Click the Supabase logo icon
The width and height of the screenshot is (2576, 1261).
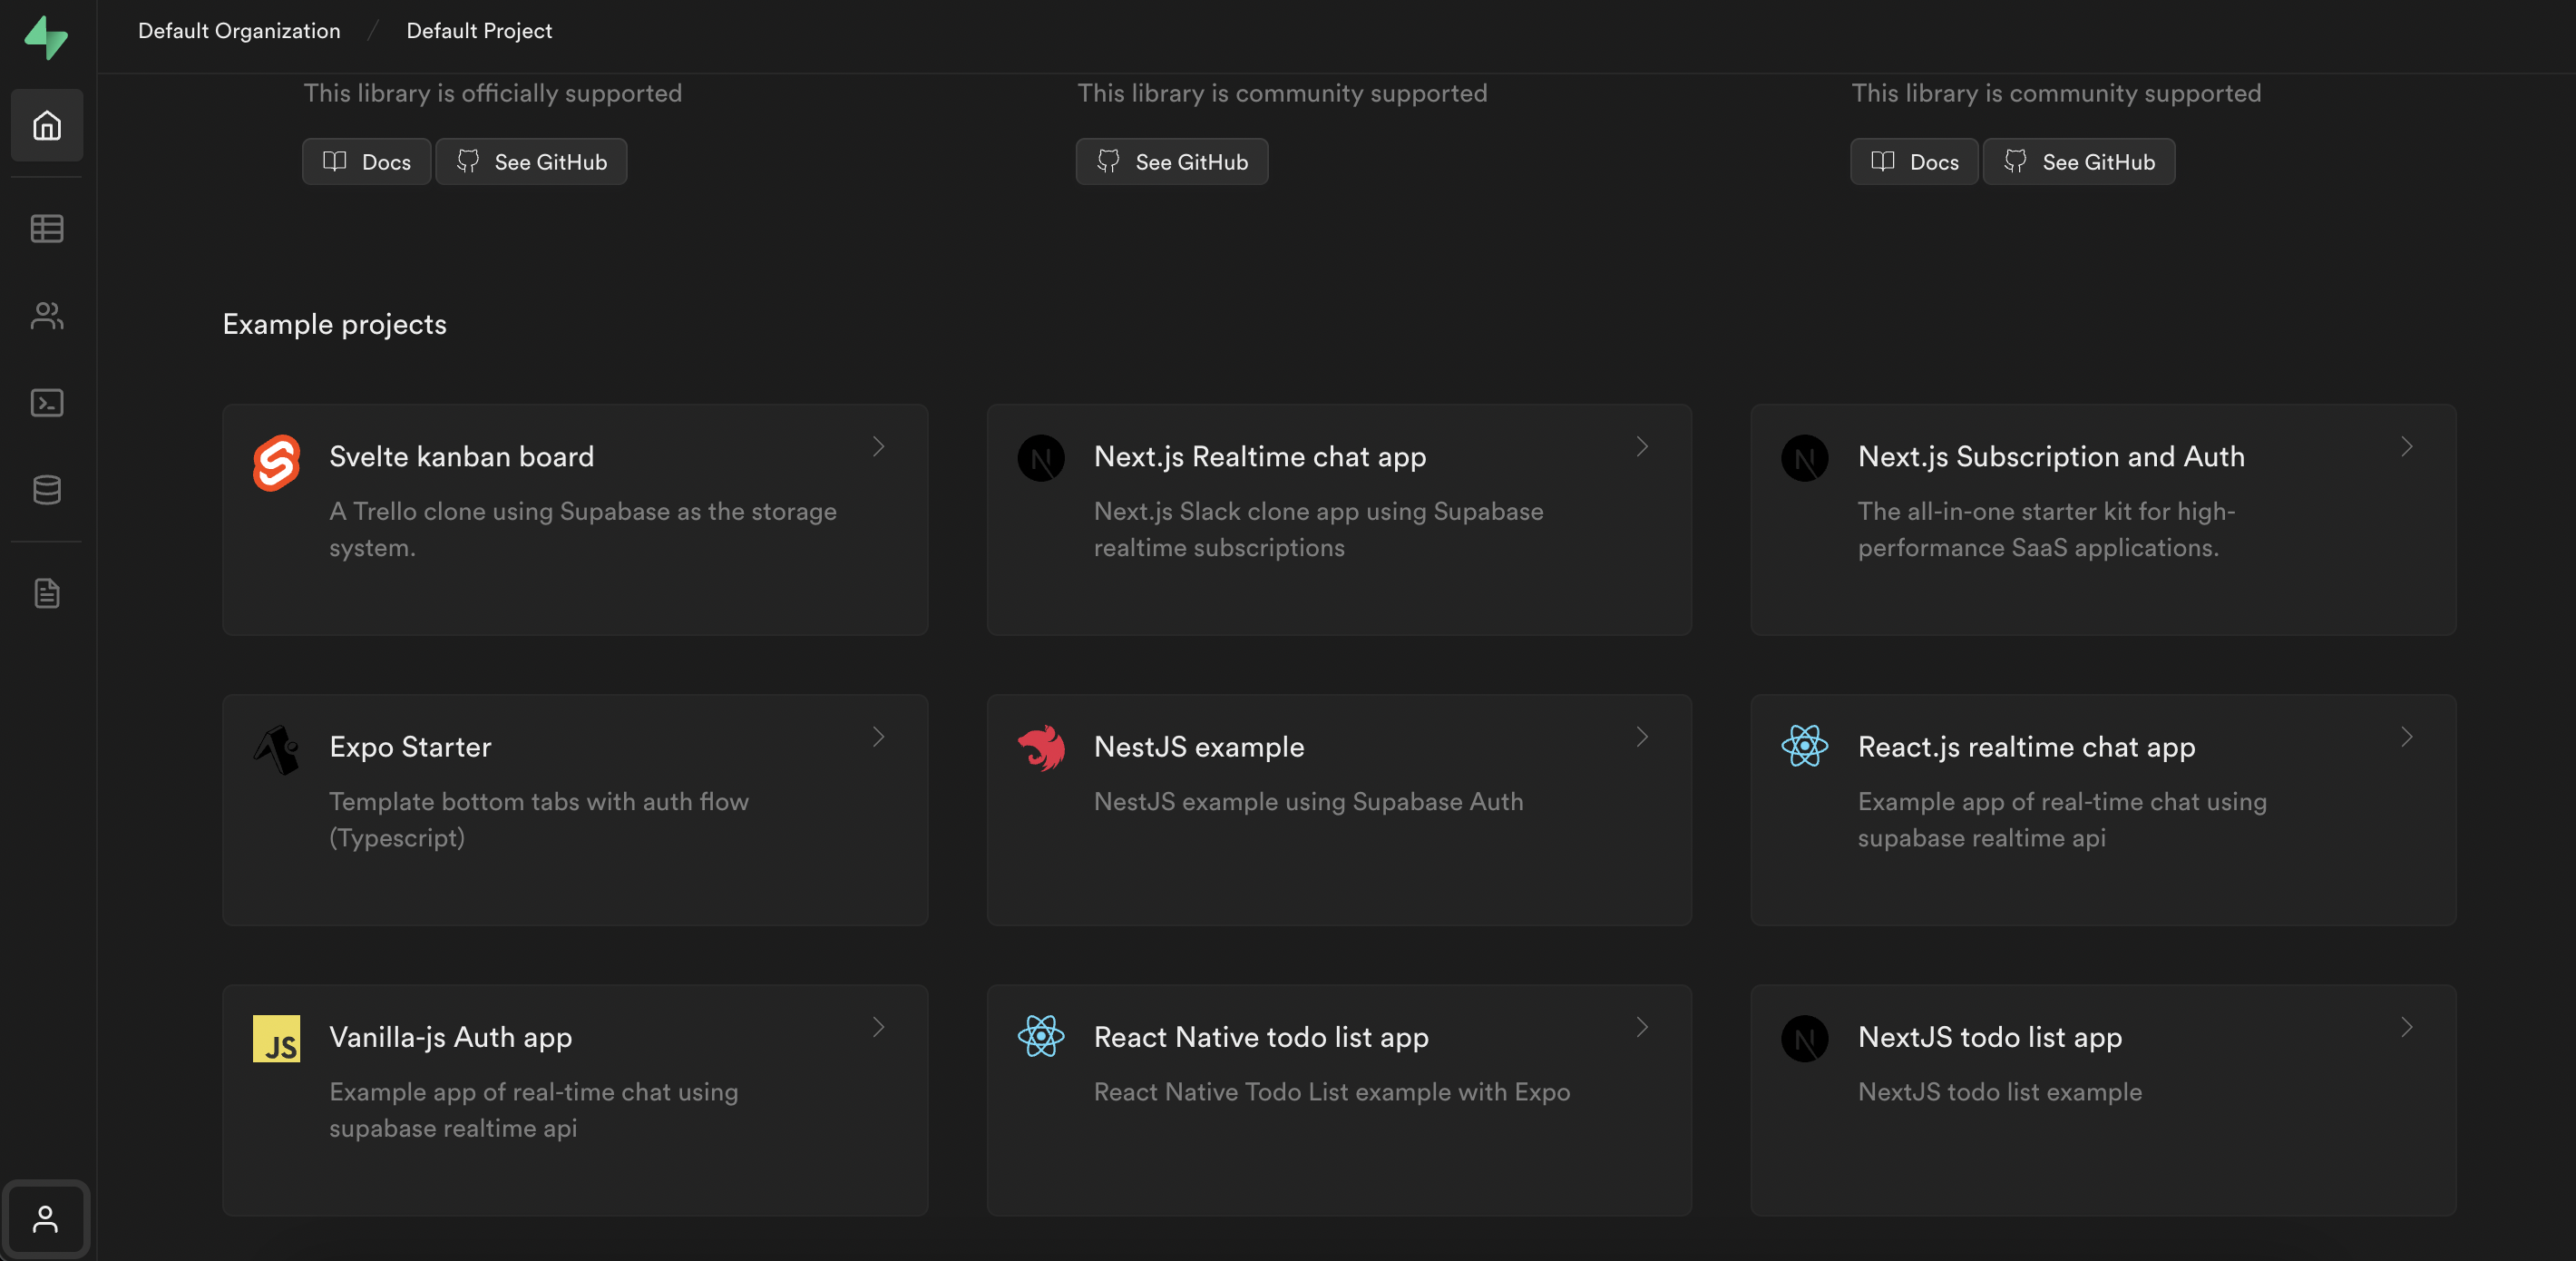click(x=46, y=37)
